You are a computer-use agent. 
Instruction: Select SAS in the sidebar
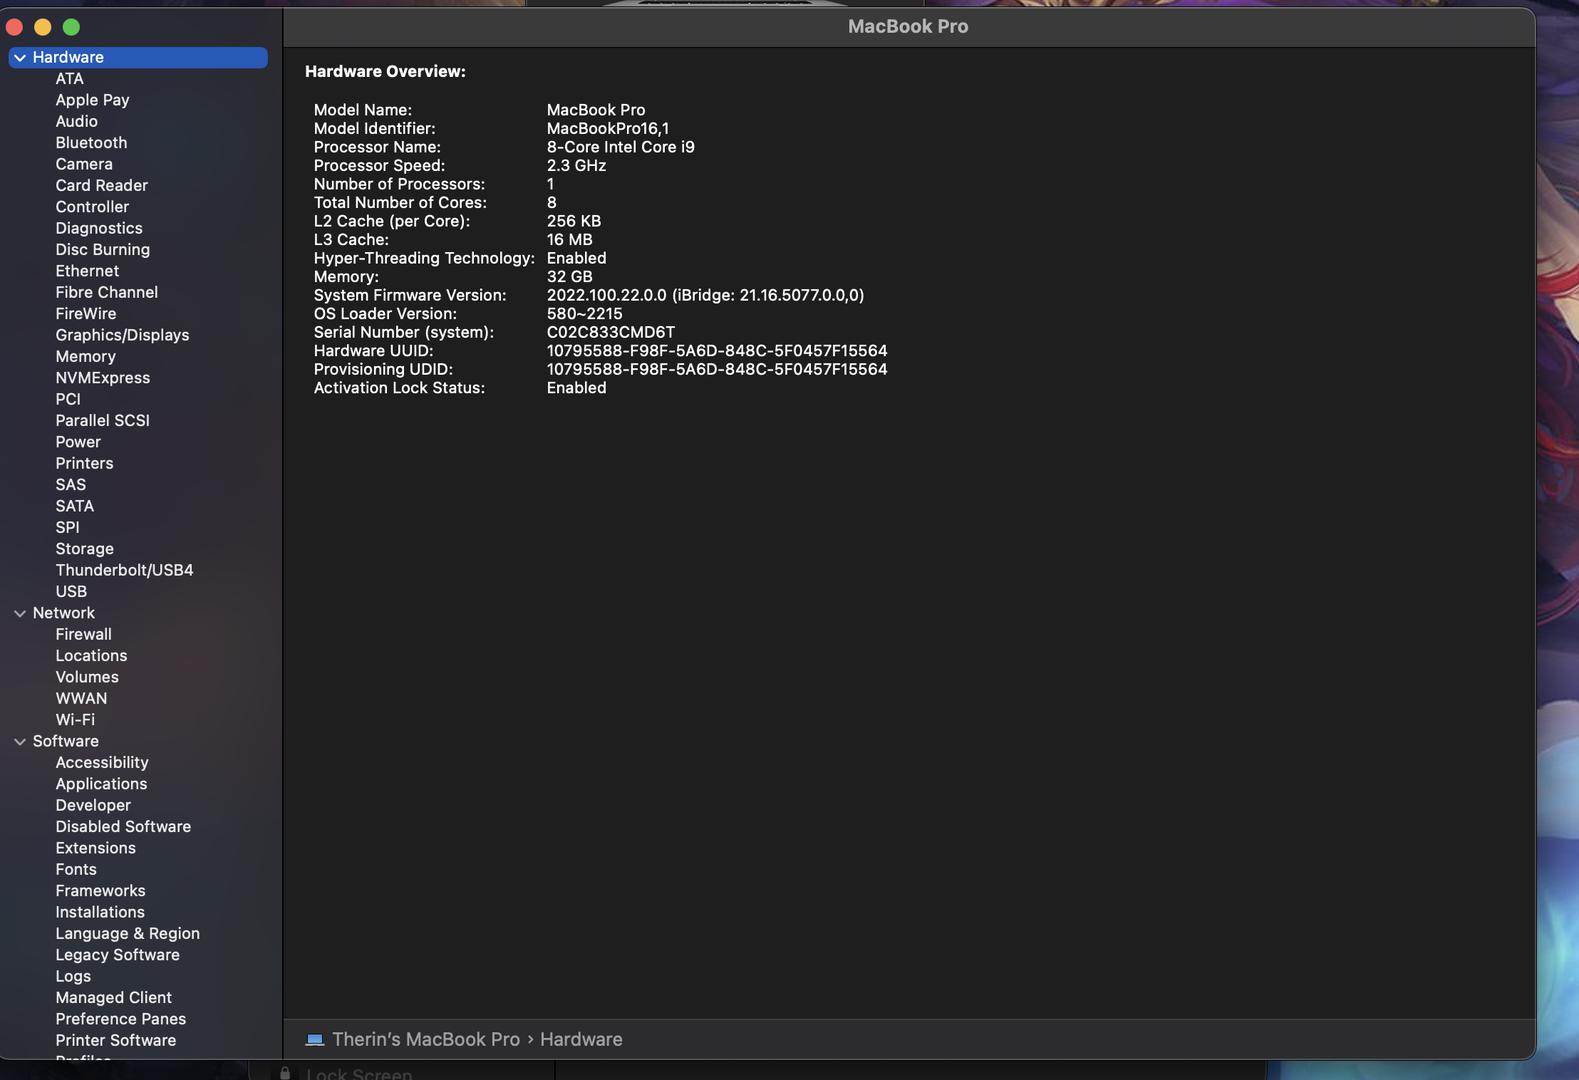point(70,484)
